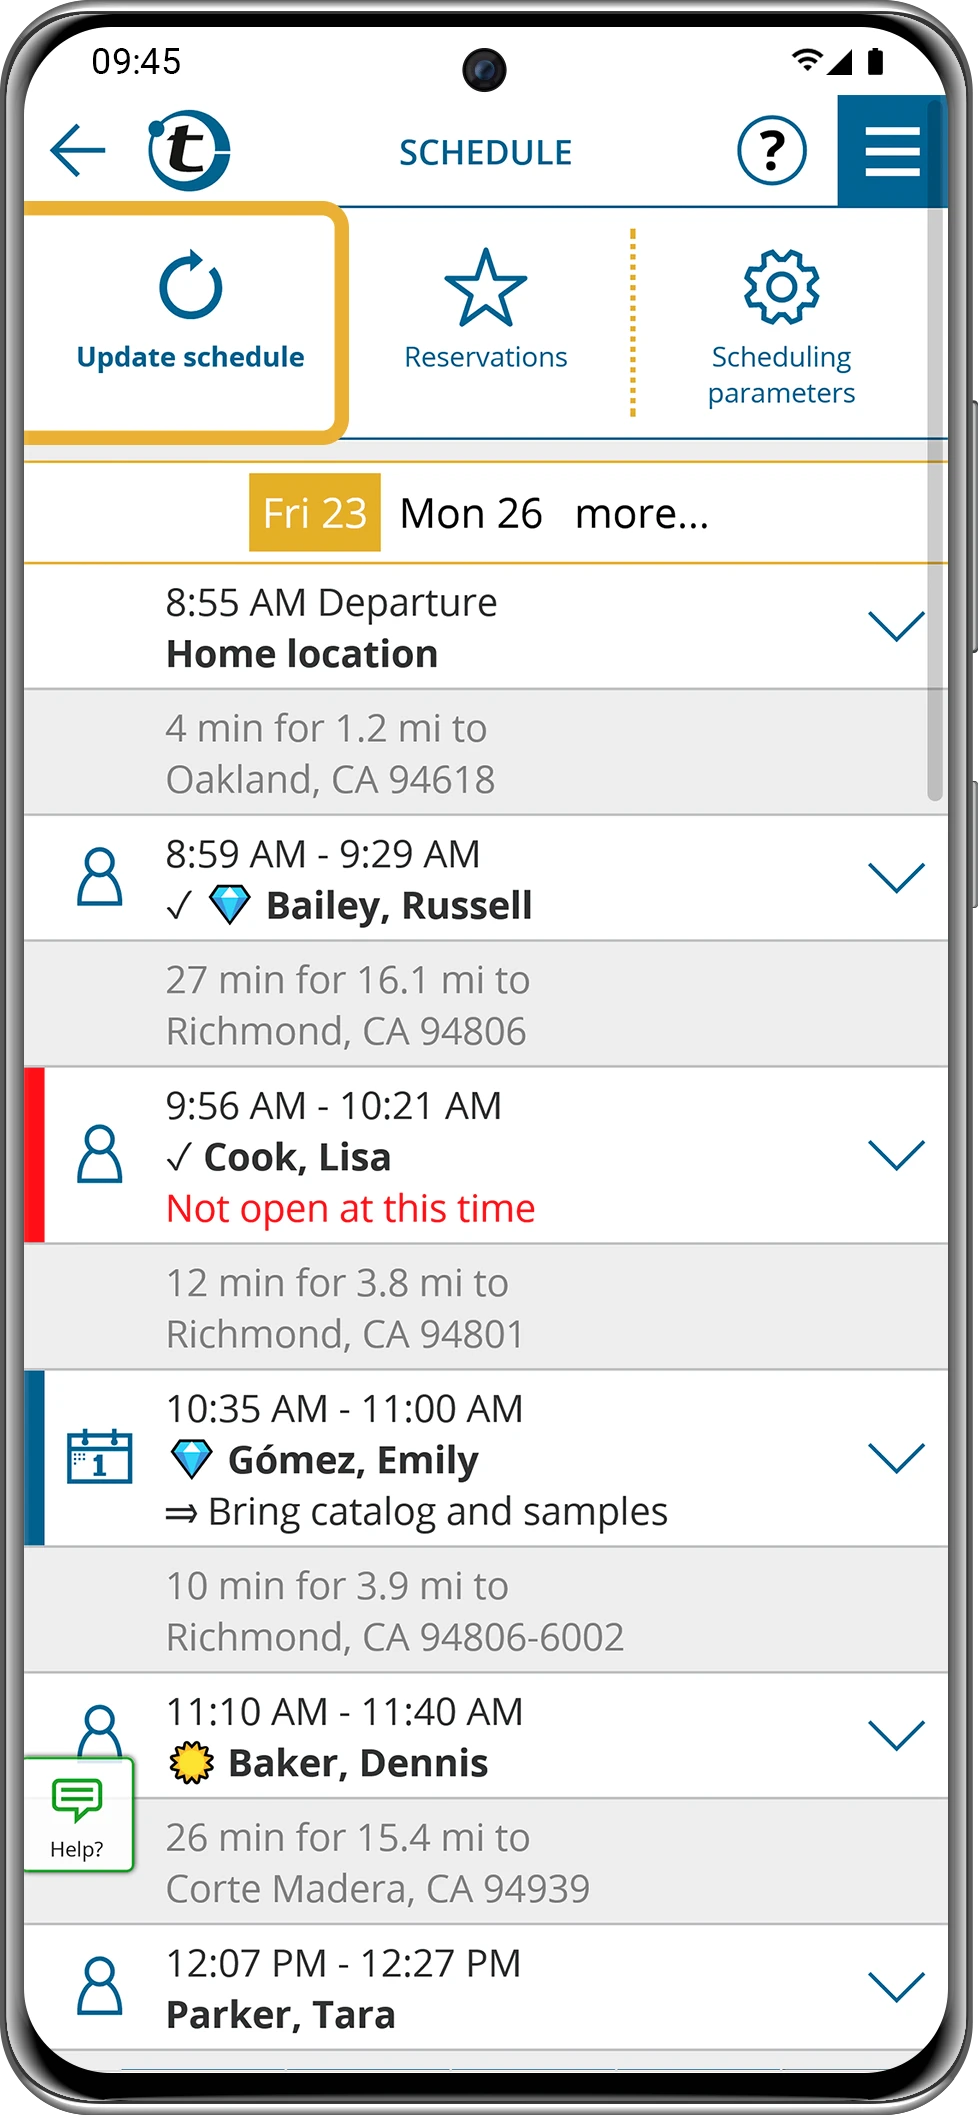The image size is (978, 2115).
Task: Tap the Update schedule refresh icon
Action: pyautogui.click(x=190, y=286)
